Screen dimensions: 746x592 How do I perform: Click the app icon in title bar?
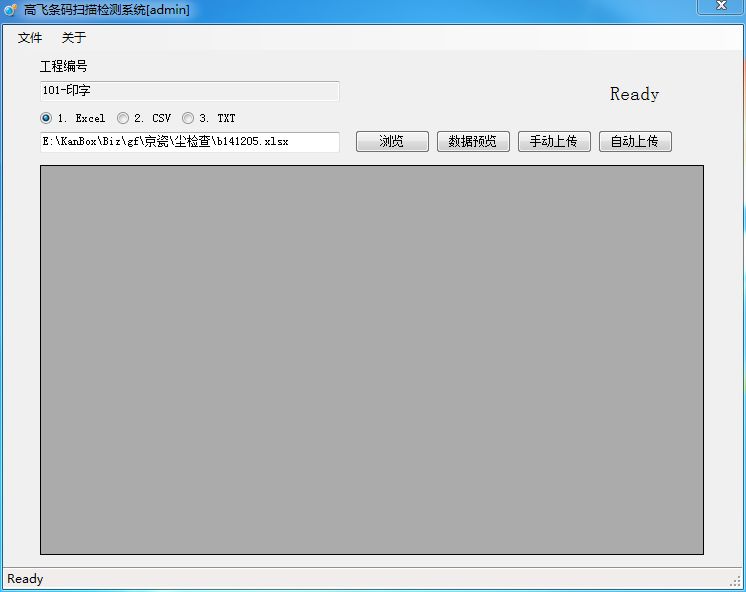pyautogui.click(x=11, y=10)
